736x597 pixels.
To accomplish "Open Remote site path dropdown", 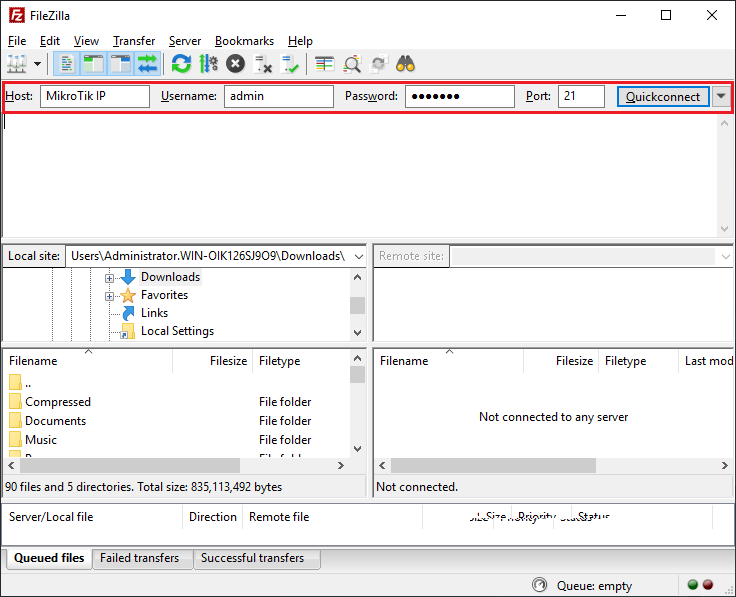I will (726, 256).
